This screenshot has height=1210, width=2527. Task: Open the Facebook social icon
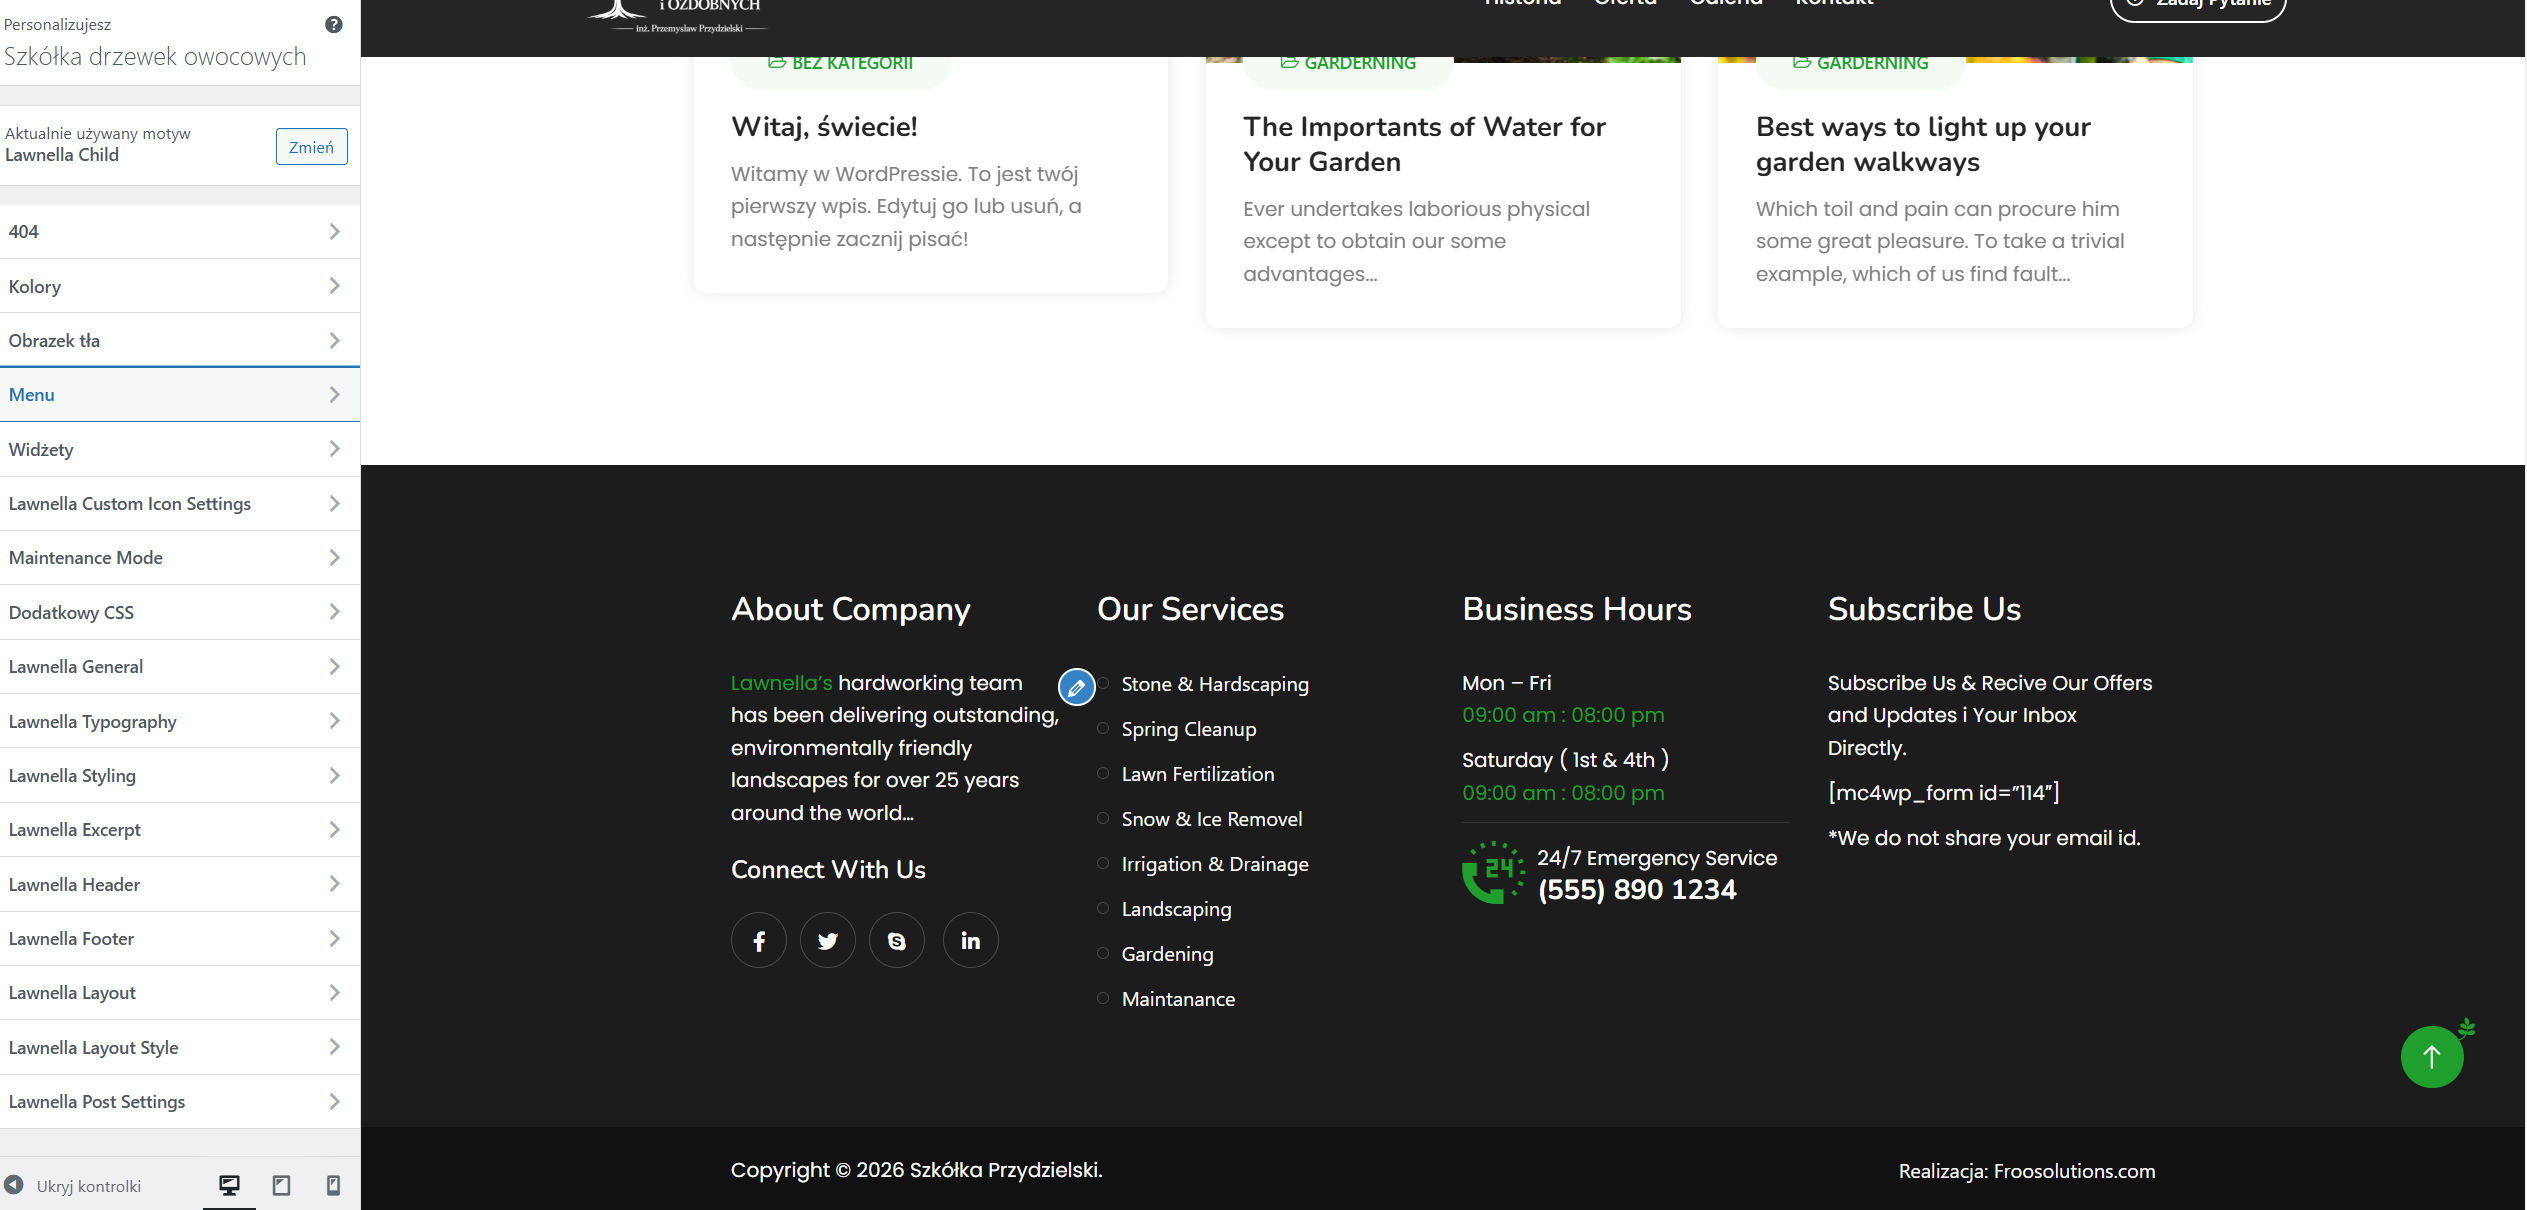tap(759, 940)
